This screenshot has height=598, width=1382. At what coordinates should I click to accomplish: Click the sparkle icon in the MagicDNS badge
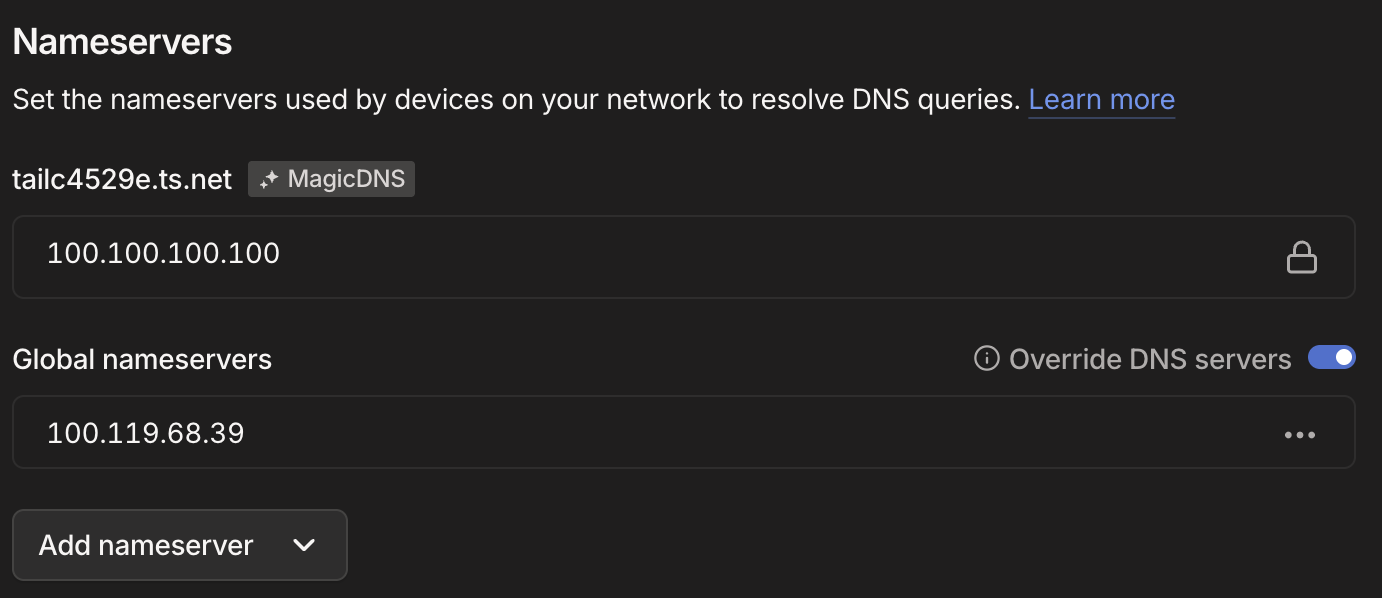point(267,178)
